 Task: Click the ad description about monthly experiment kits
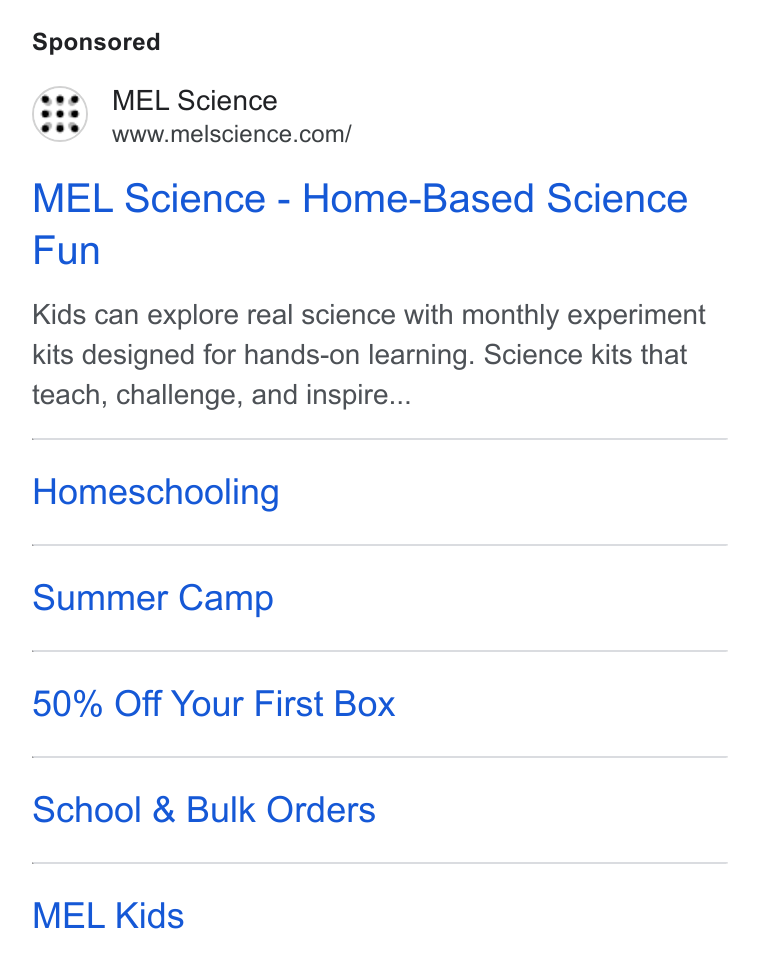pyautogui.click(x=369, y=355)
